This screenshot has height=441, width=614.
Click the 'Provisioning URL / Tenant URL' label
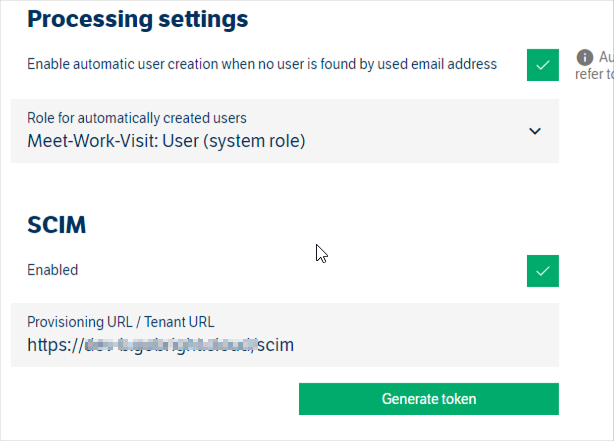(121, 322)
